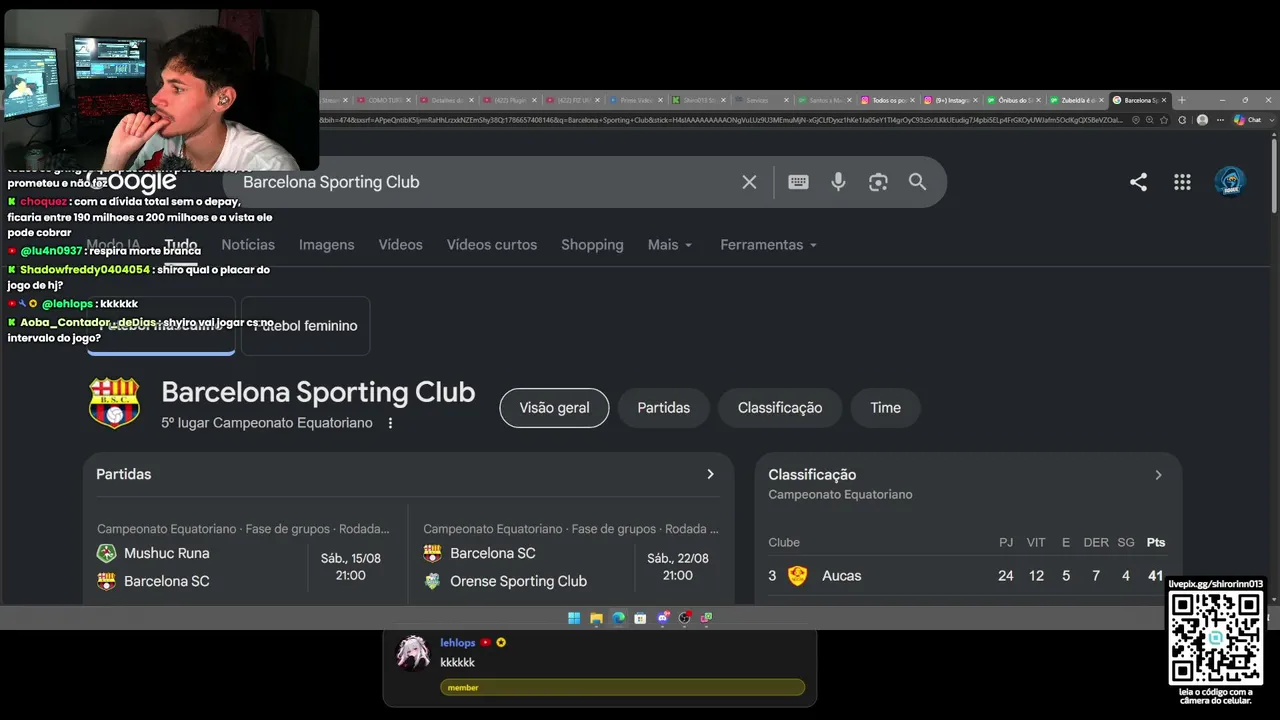Viewport: 1280px width, 720px height.
Task: Submit search with the magnifier icon
Action: [x=917, y=182]
